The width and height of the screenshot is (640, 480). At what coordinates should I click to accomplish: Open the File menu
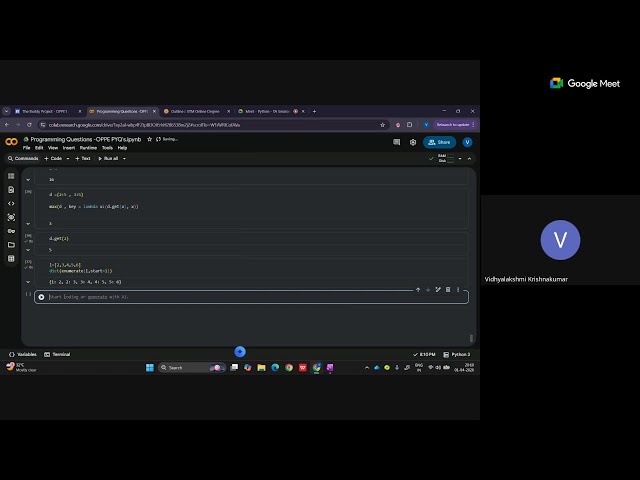tap(27, 148)
